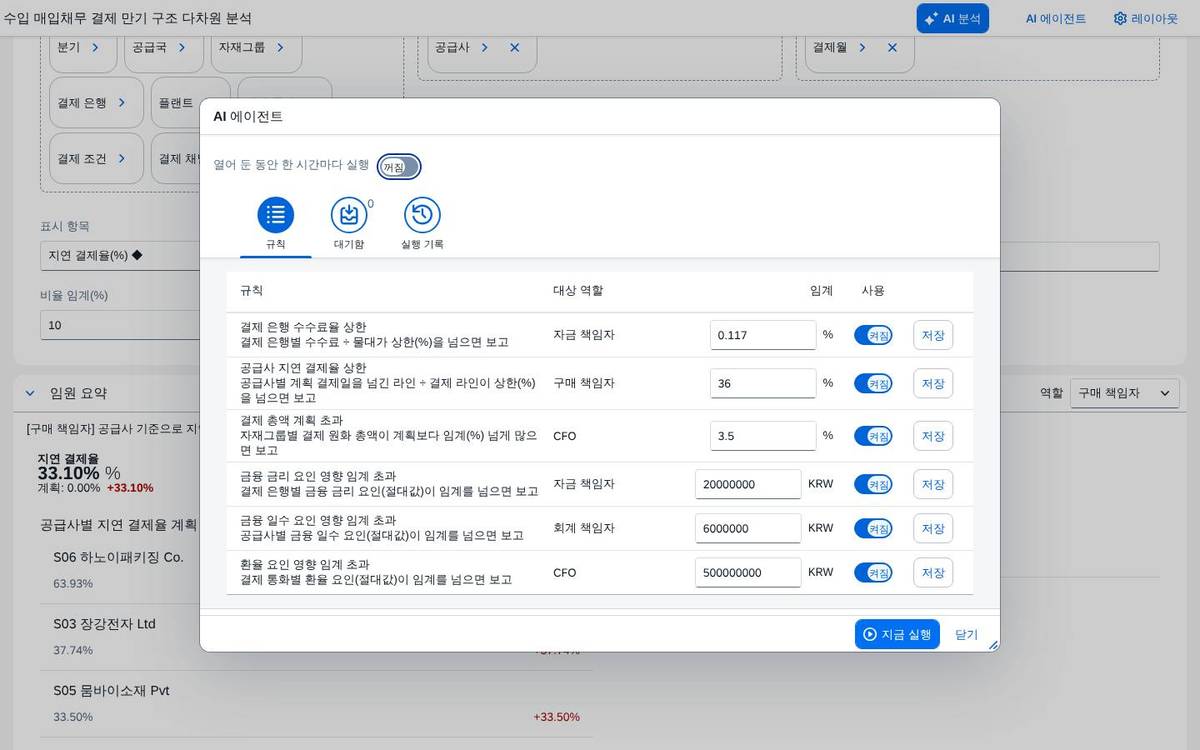Save the 금융 금리 요인 rule
The height and width of the screenshot is (750, 1200).
(x=932, y=484)
